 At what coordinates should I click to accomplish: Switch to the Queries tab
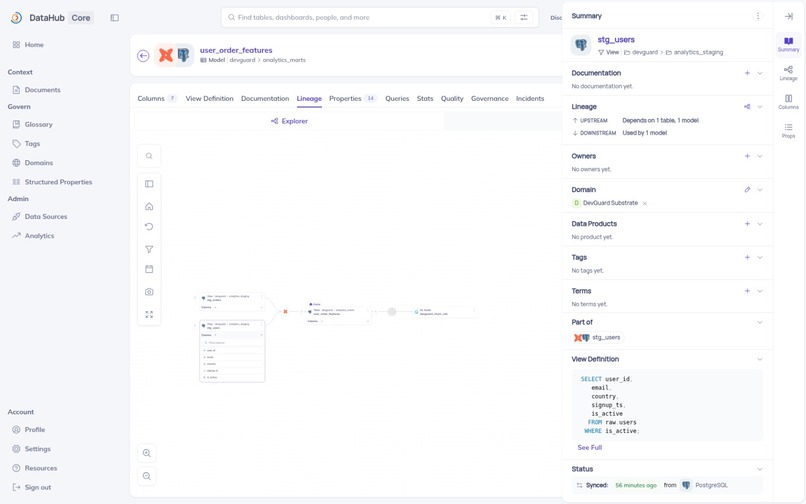397,98
